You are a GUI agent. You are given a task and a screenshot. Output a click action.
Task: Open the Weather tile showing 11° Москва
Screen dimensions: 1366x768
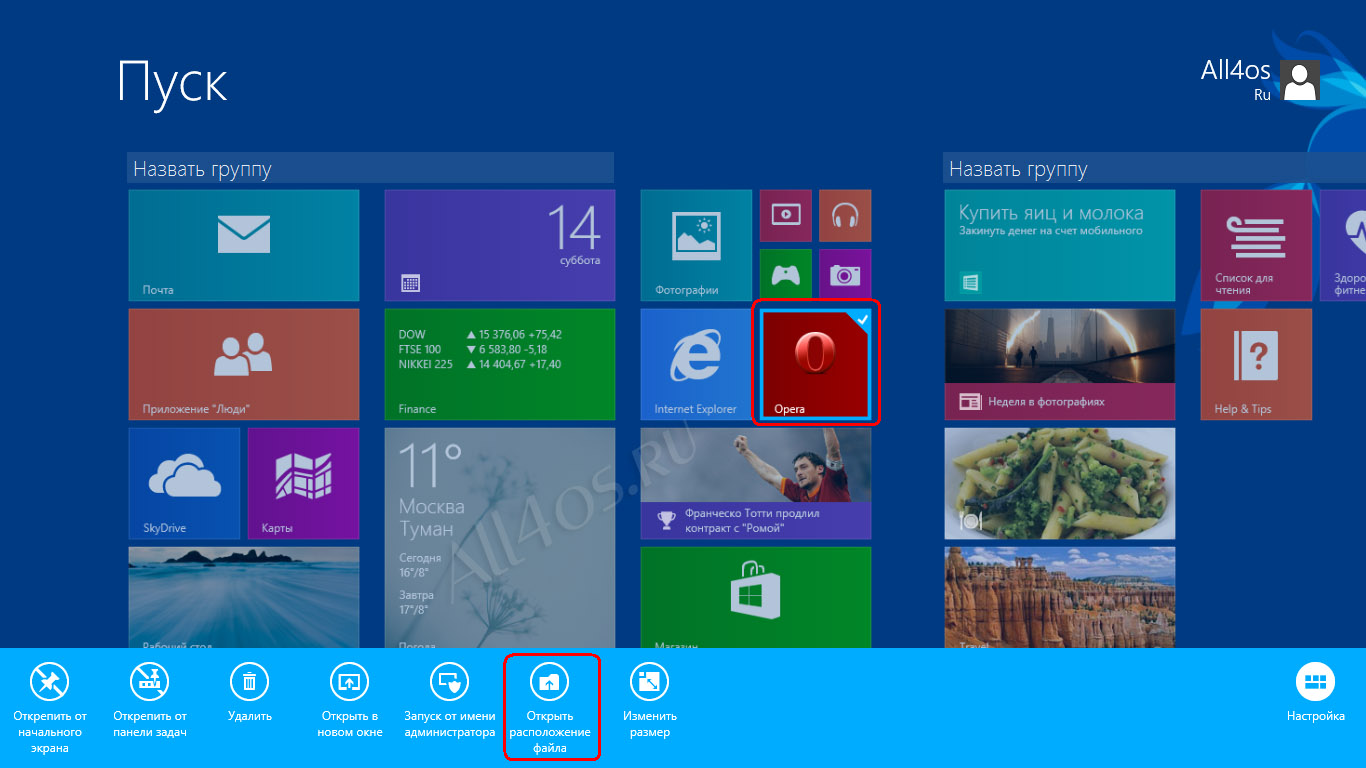tap(500, 538)
